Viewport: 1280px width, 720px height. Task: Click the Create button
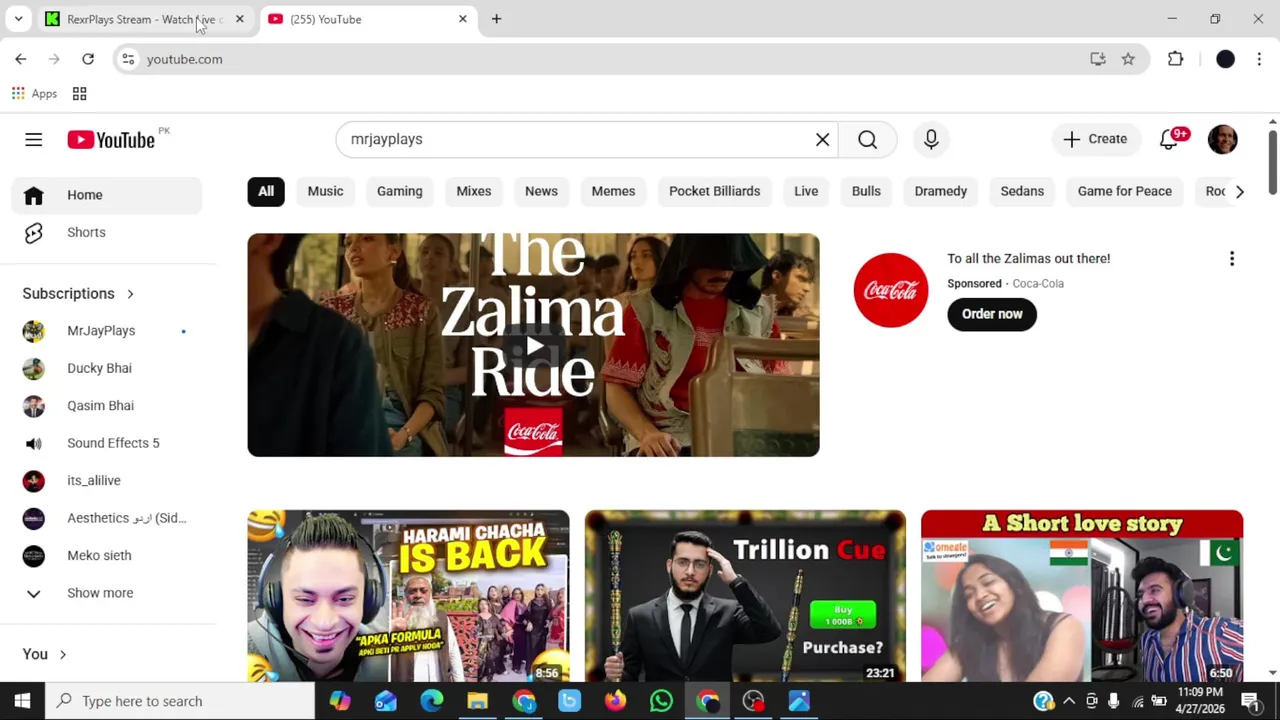[x=1095, y=139]
